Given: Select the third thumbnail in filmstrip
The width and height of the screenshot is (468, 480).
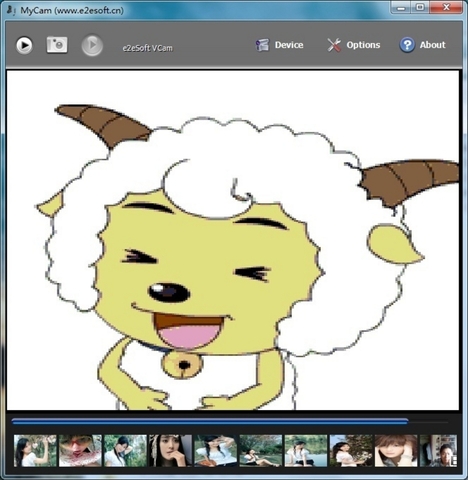Looking at the screenshot, I should tap(125, 450).
